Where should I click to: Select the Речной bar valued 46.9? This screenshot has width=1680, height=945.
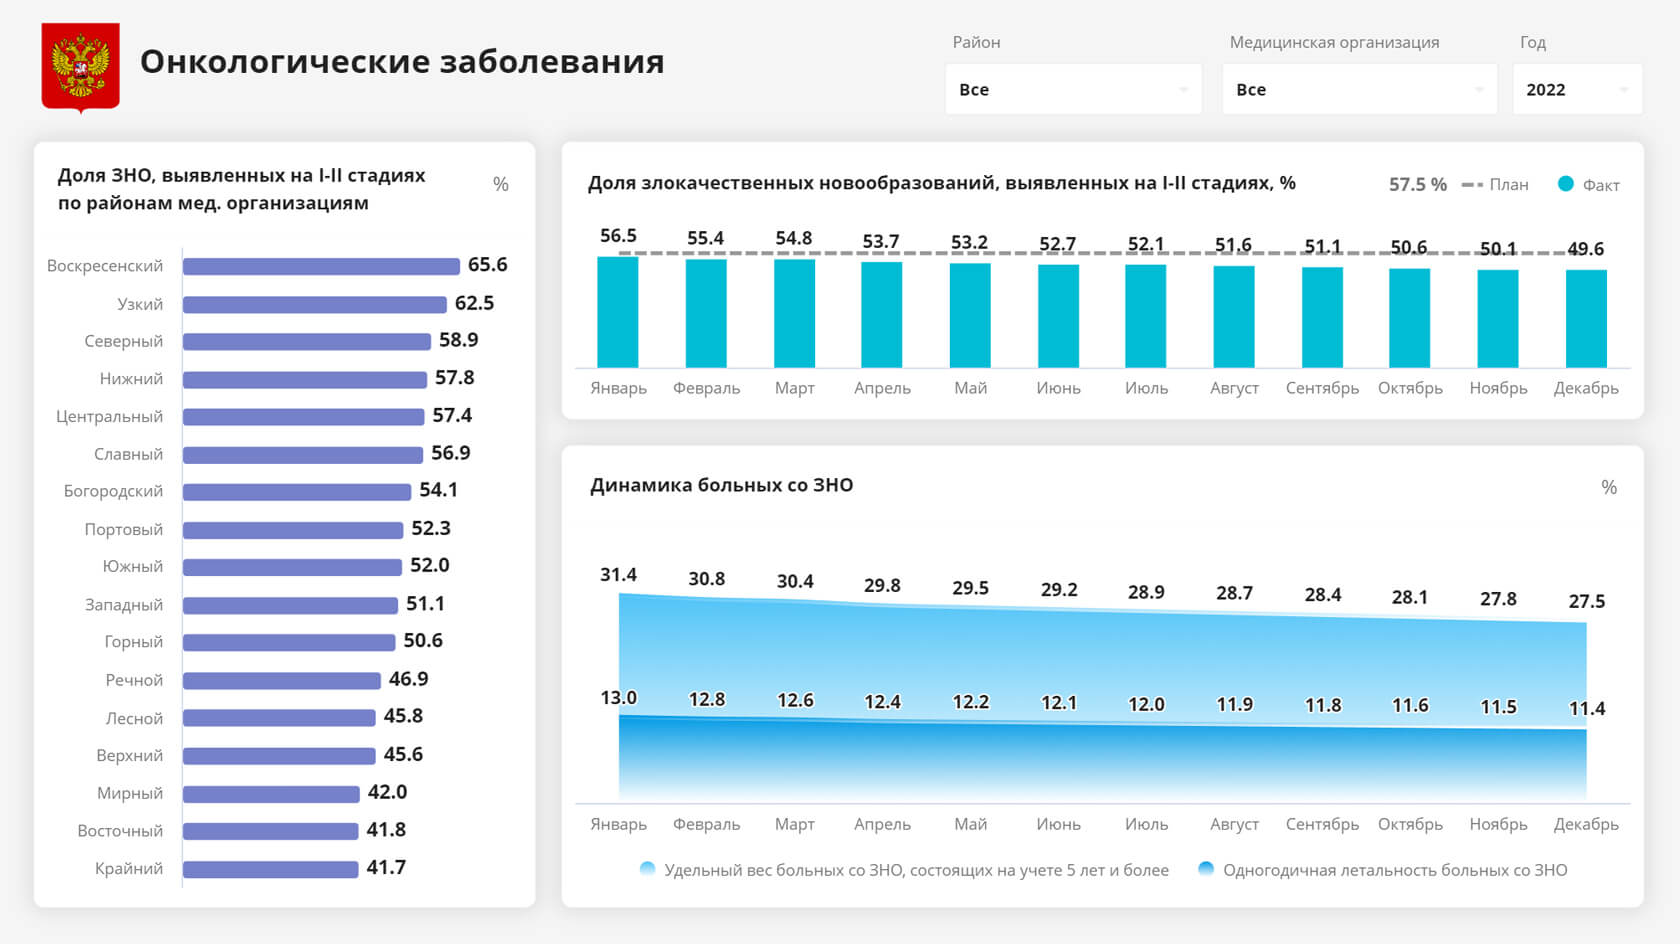[282, 680]
